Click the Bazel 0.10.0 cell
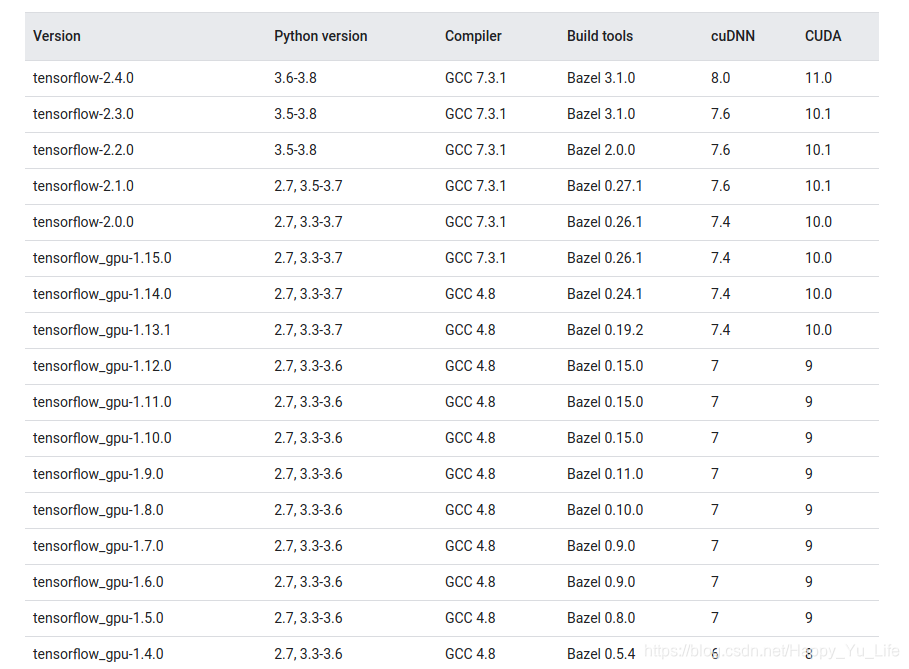Screen dimensions: 909x669 tap(605, 510)
